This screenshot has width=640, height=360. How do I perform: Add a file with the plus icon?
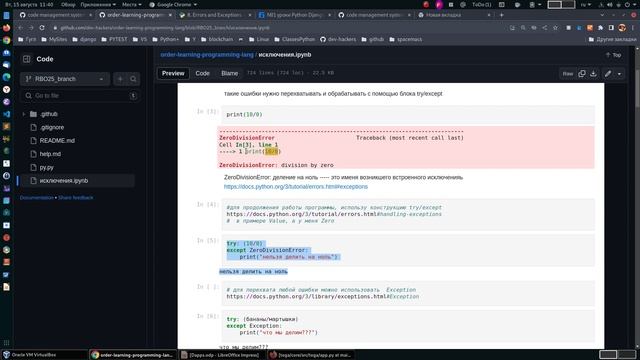click(x=120, y=79)
